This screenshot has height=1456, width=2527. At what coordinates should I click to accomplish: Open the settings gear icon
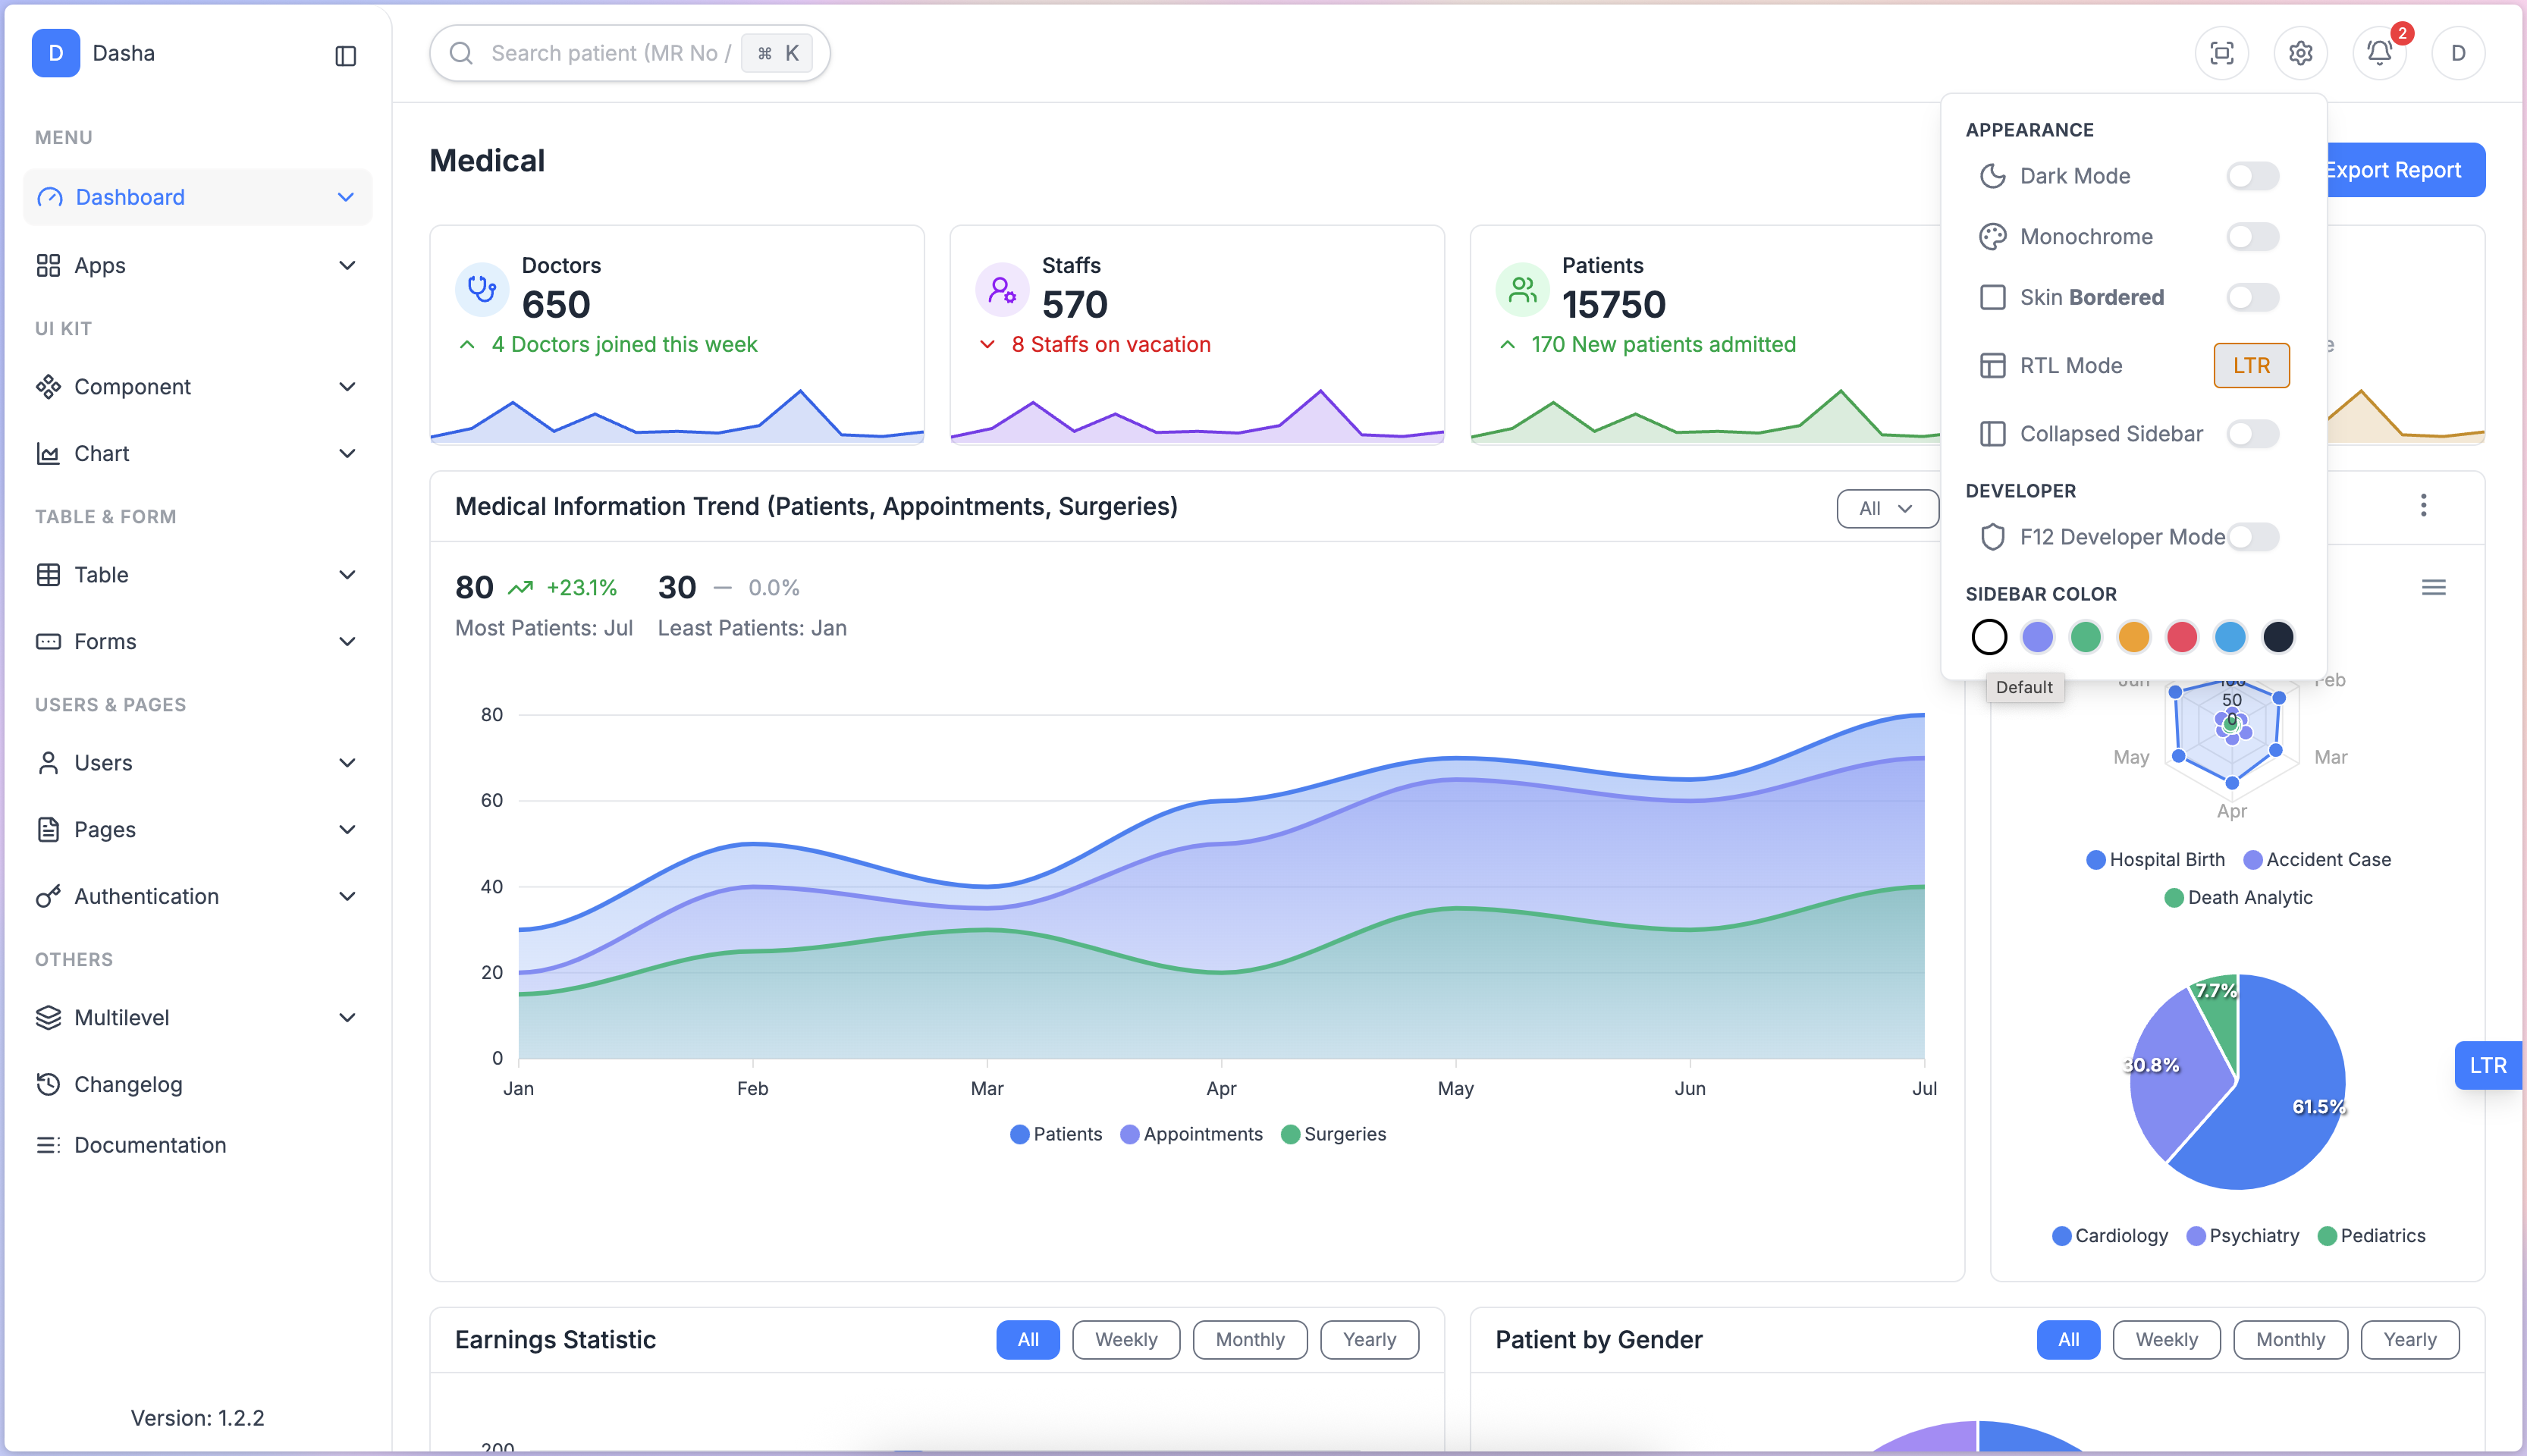[2300, 53]
